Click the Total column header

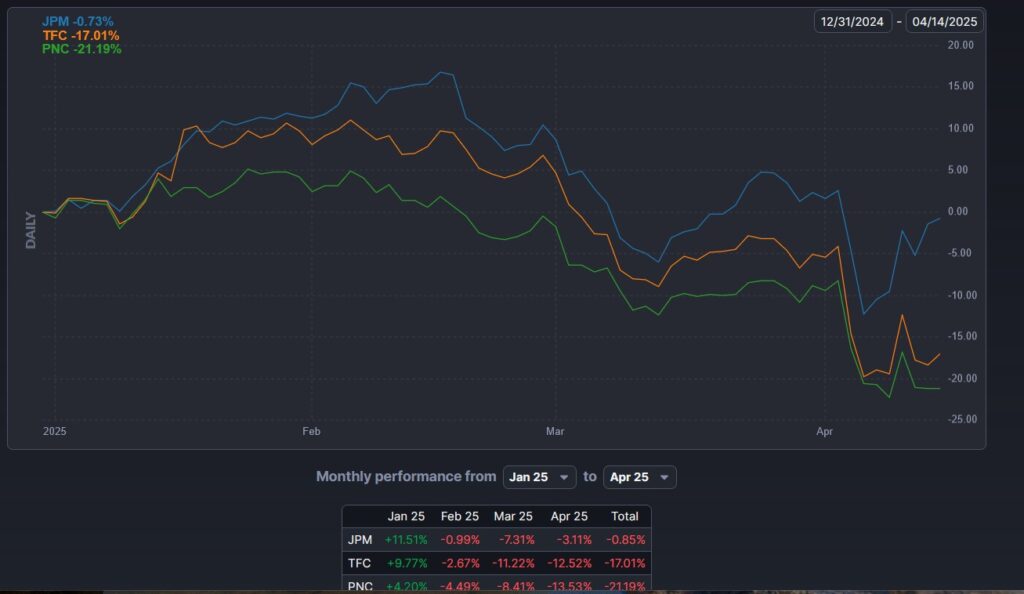[x=625, y=516]
